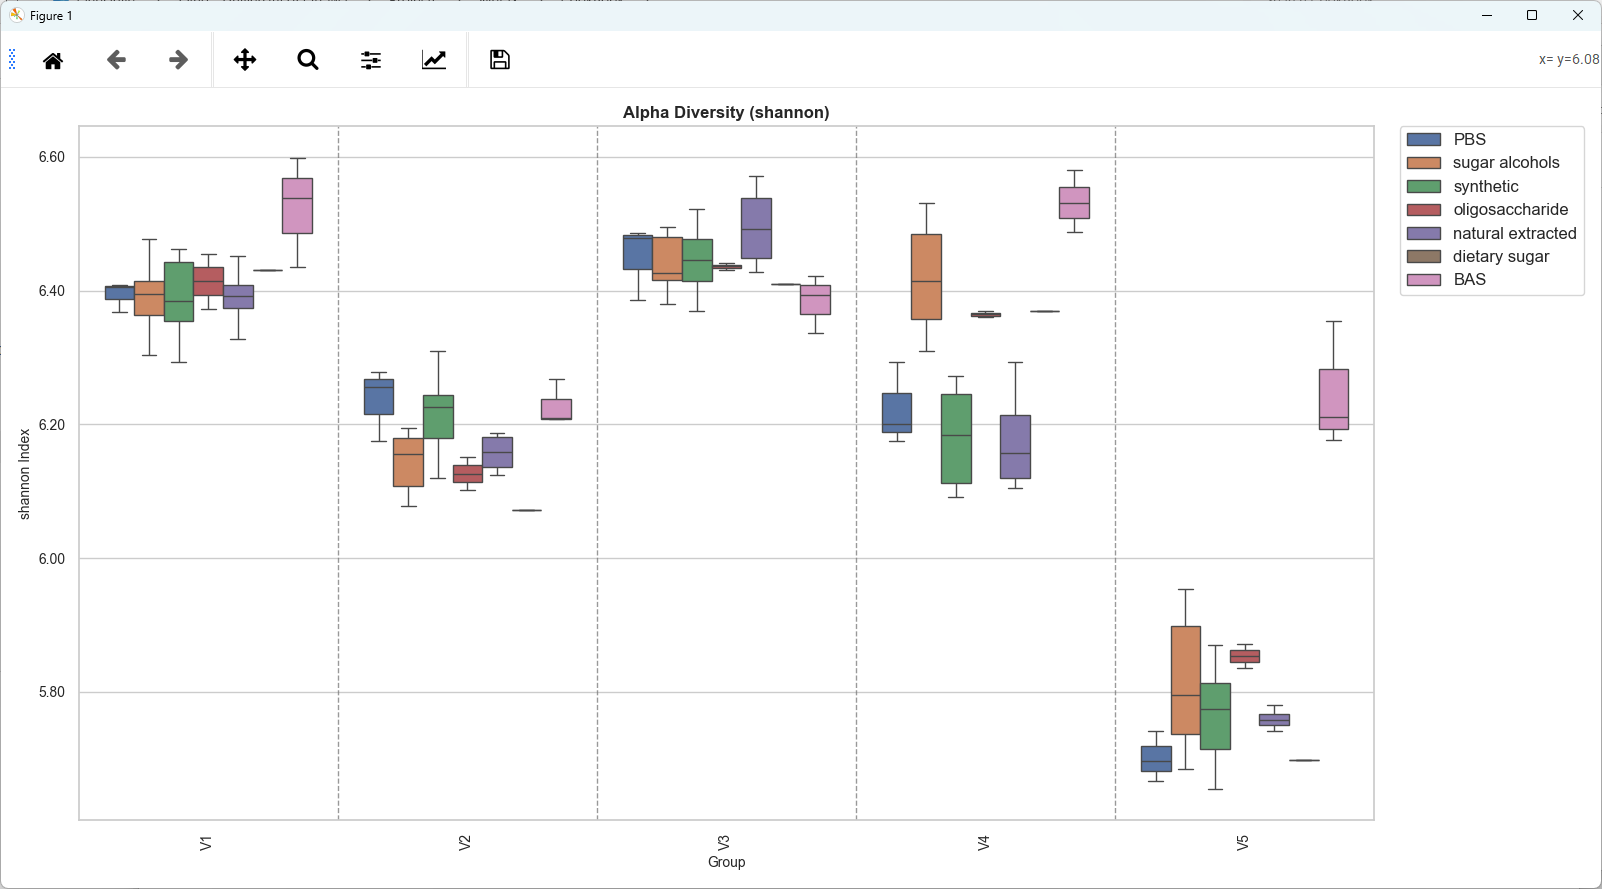This screenshot has width=1602, height=889.
Task: Open the edit axis and curve parameters
Action: (x=434, y=60)
